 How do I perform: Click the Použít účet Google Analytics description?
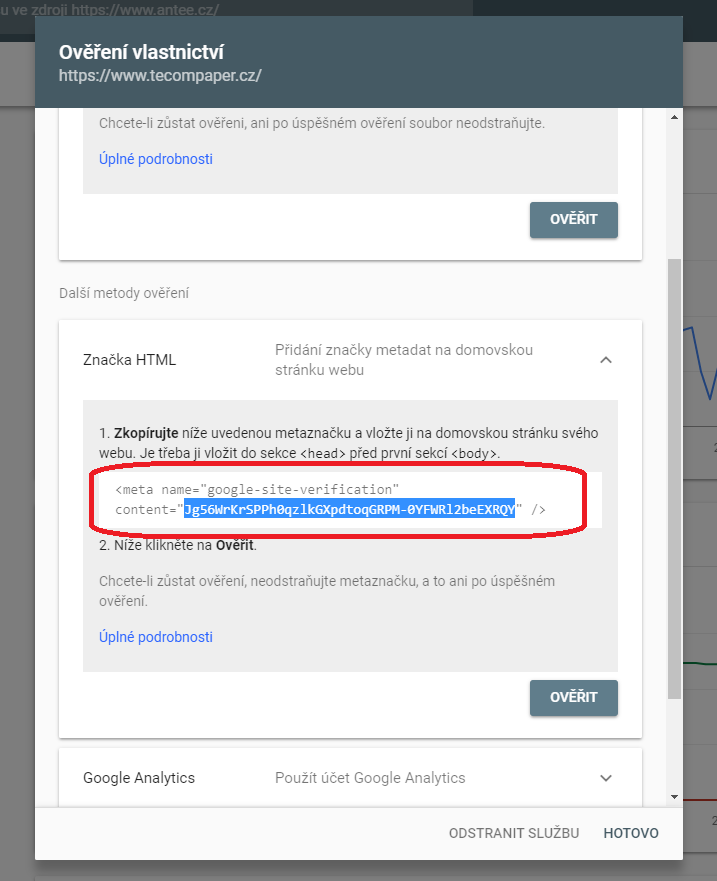click(x=370, y=778)
